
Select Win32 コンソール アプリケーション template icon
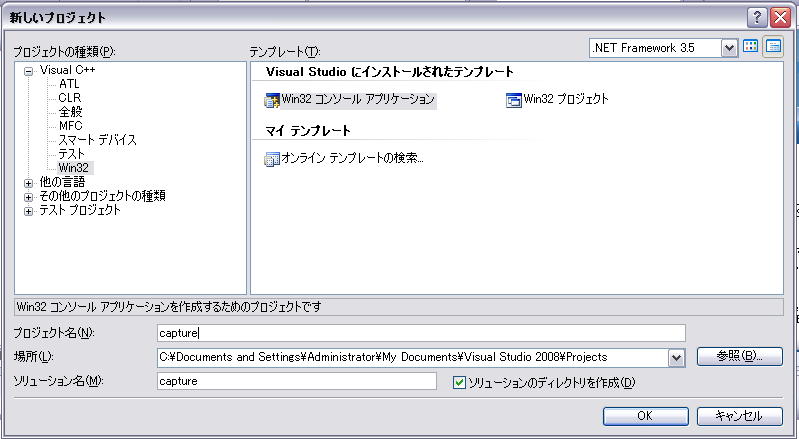(x=272, y=100)
